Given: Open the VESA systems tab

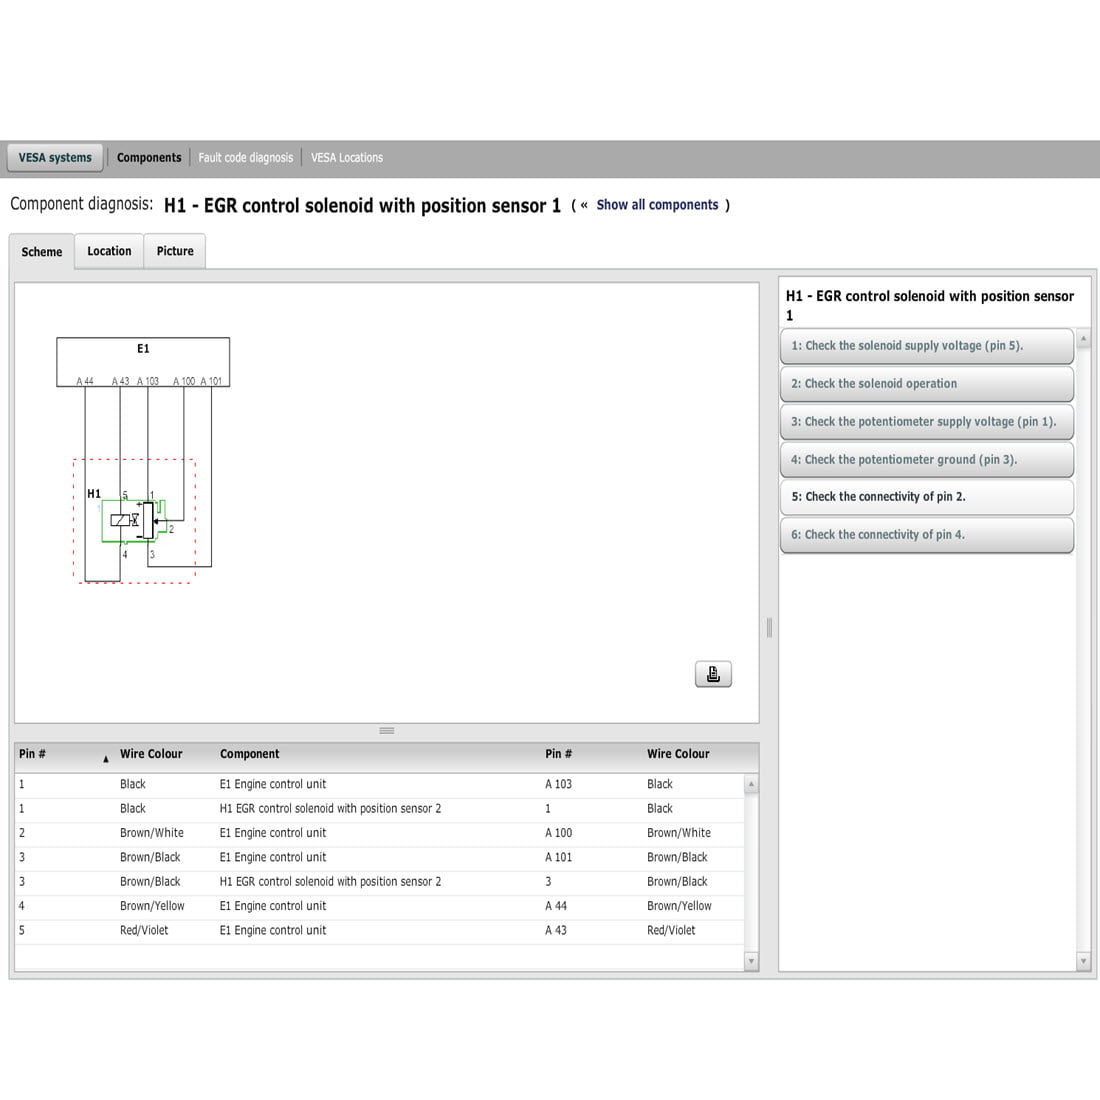Looking at the screenshot, I should (x=55, y=158).
